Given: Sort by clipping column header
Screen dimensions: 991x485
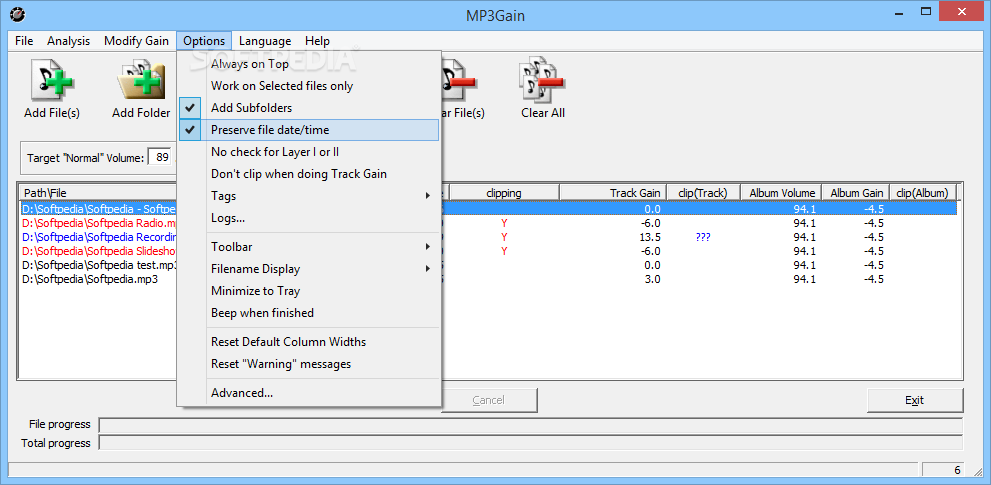Looking at the screenshot, I should click(x=504, y=193).
